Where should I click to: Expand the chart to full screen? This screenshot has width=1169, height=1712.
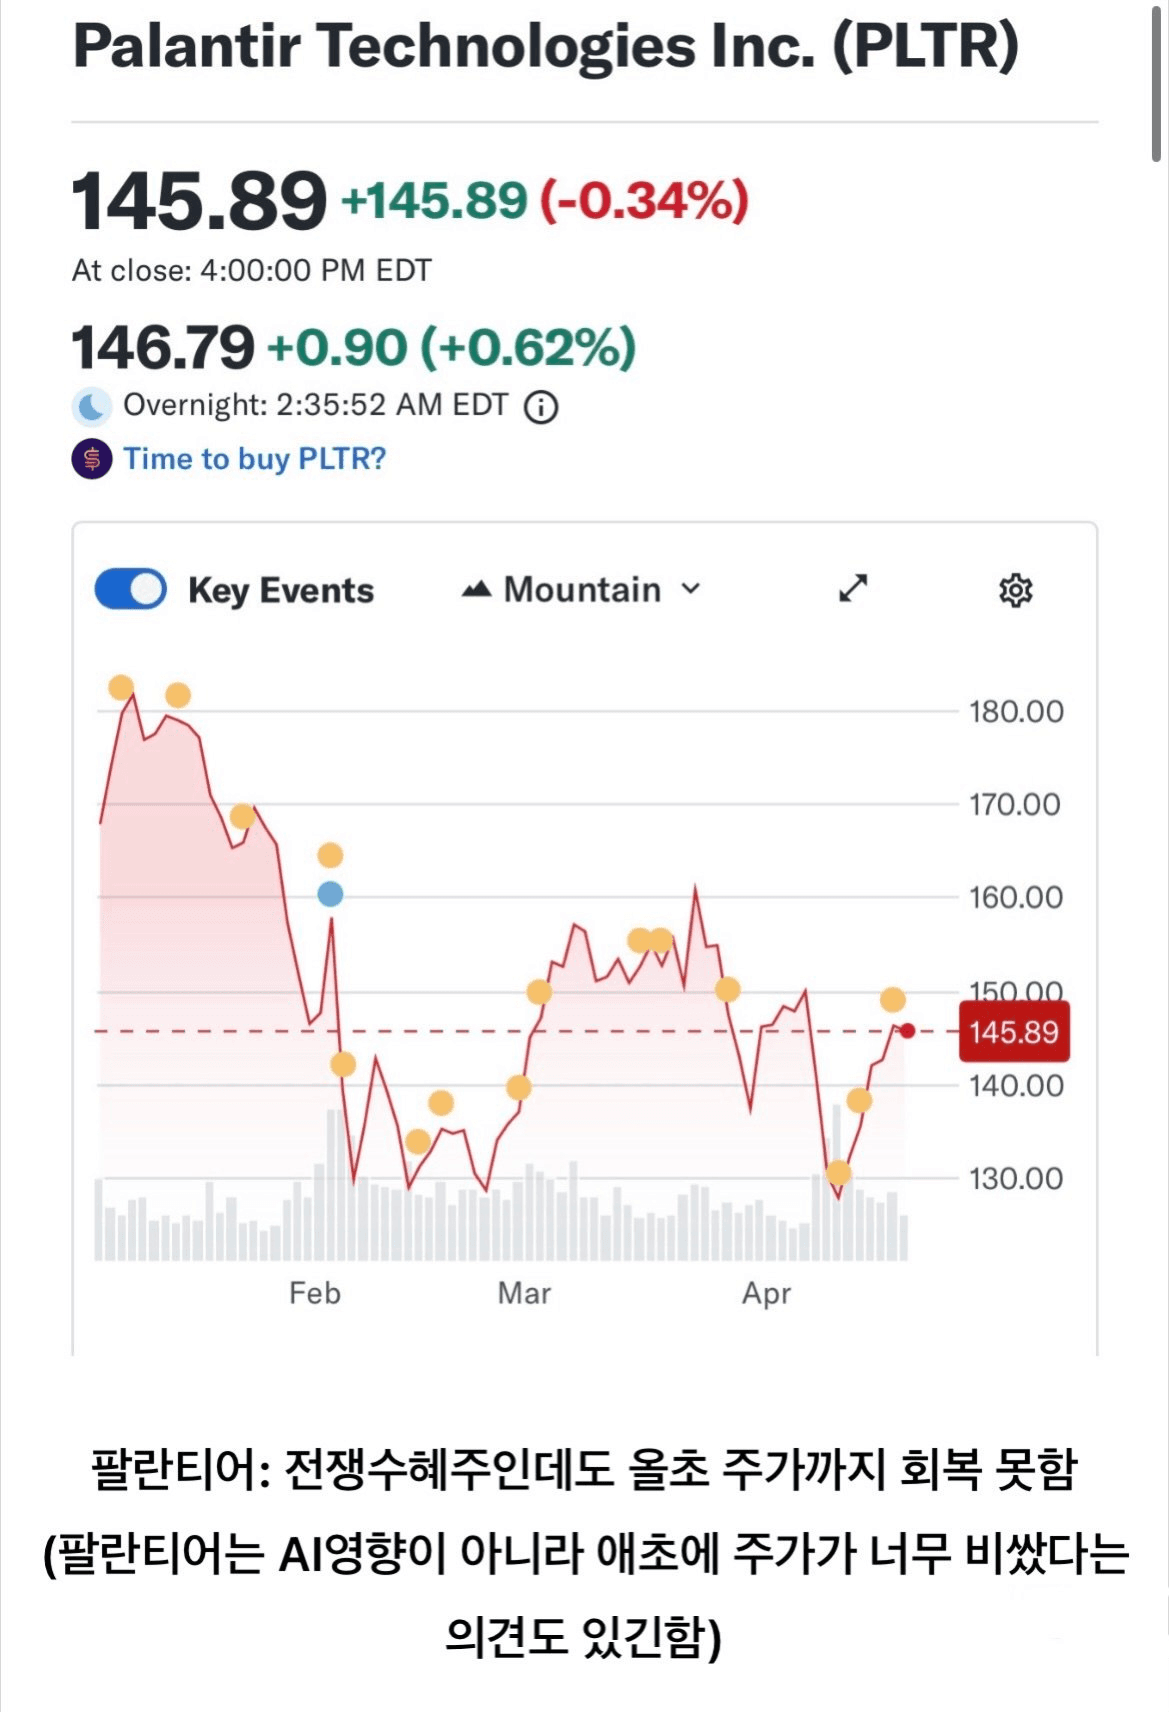[853, 588]
